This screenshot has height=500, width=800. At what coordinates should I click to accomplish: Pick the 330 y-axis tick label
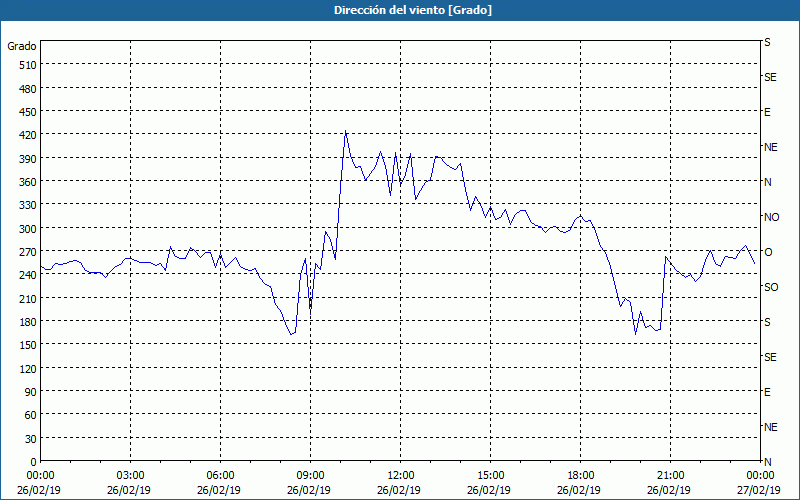coord(29,205)
